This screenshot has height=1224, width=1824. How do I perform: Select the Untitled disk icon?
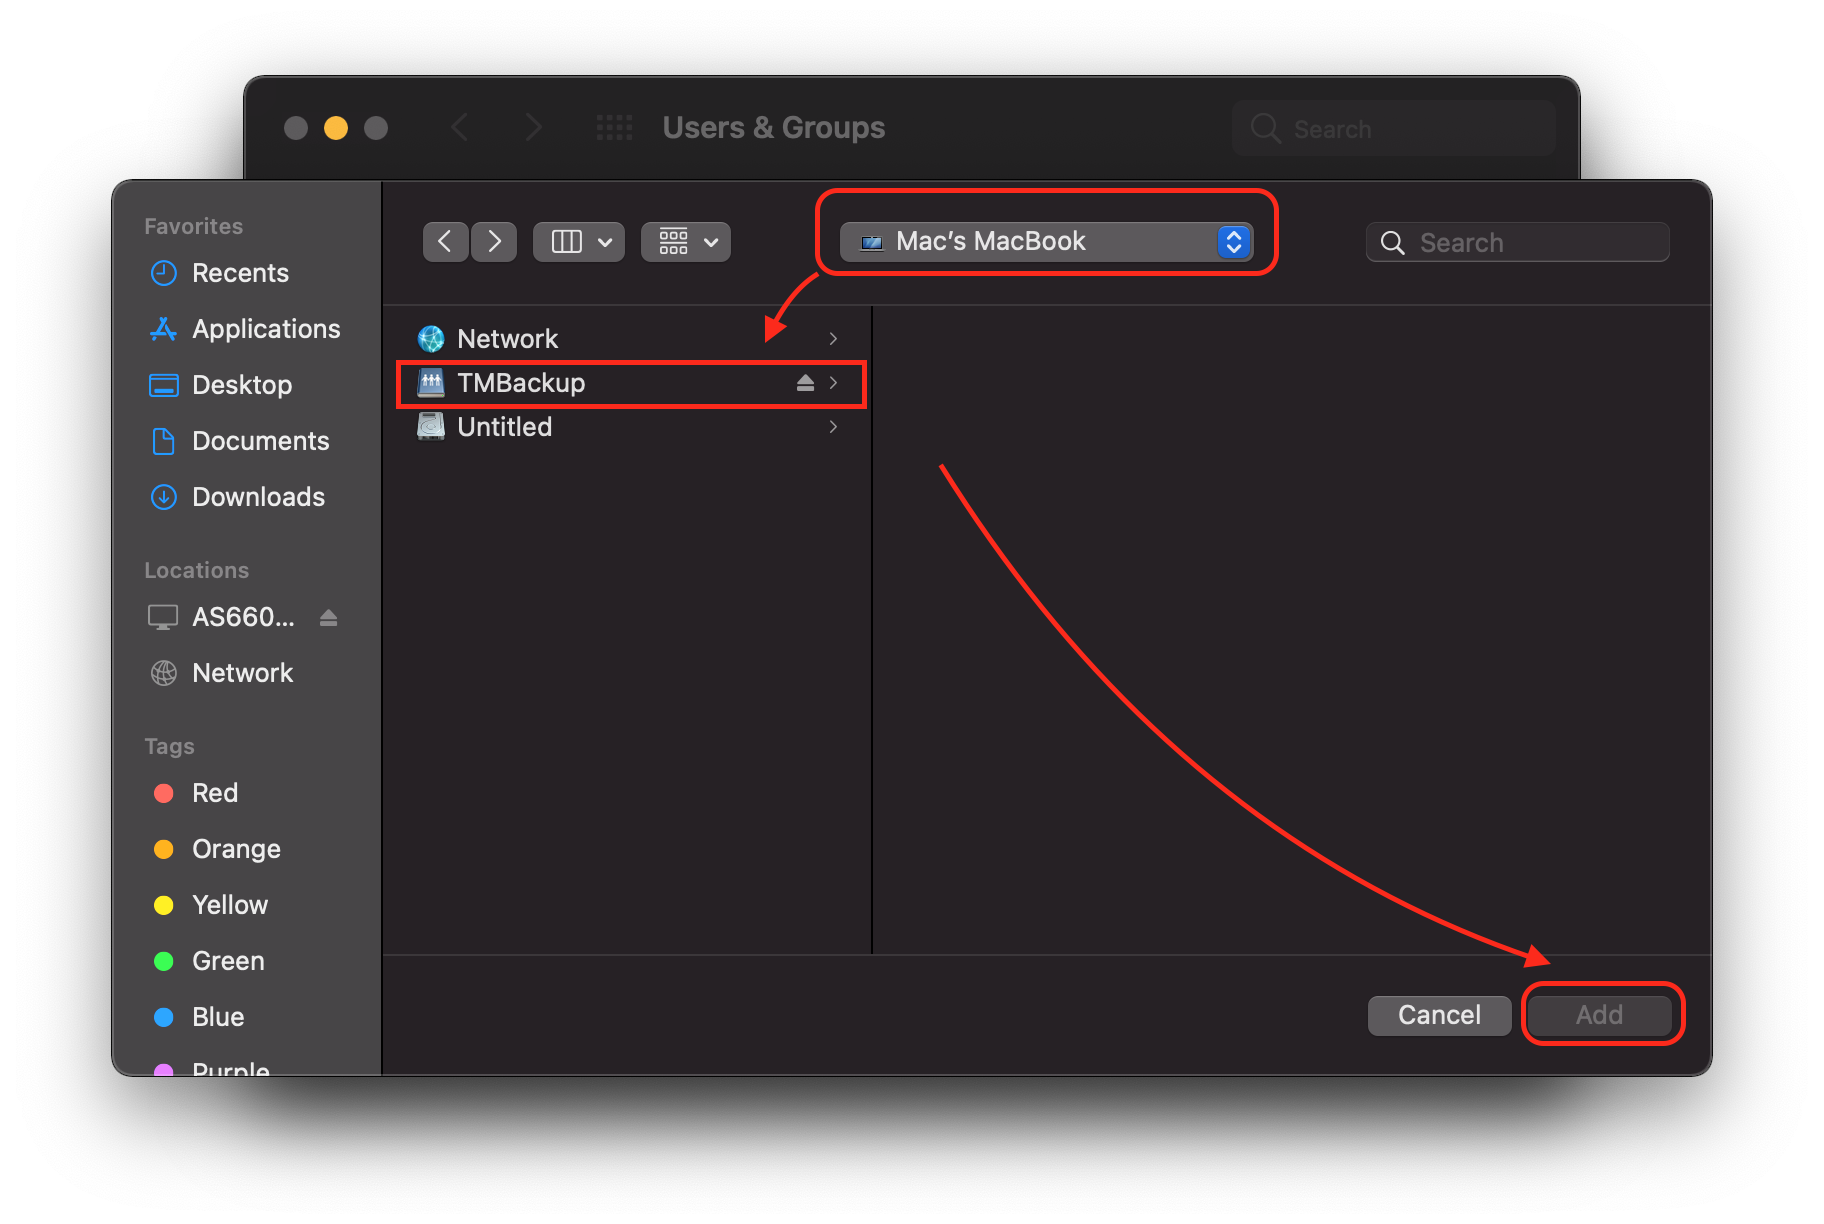point(431,427)
